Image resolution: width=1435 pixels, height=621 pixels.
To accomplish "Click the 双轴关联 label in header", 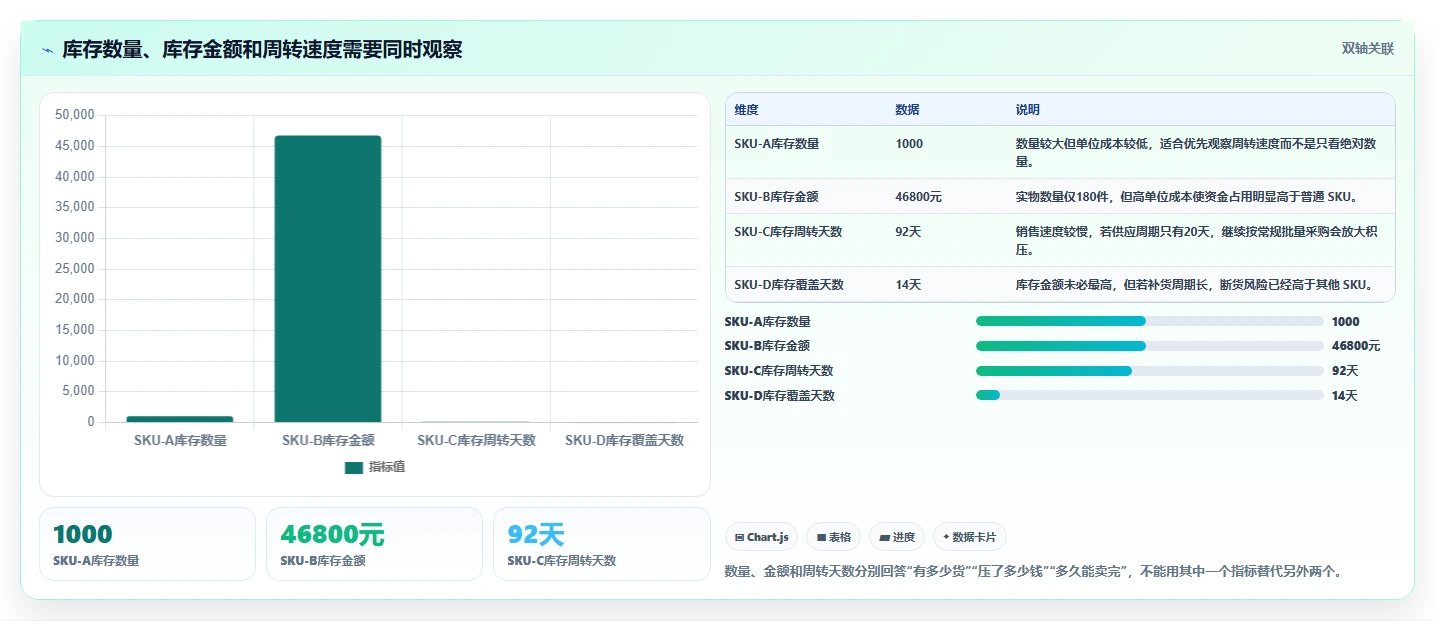I will [x=1367, y=49].
